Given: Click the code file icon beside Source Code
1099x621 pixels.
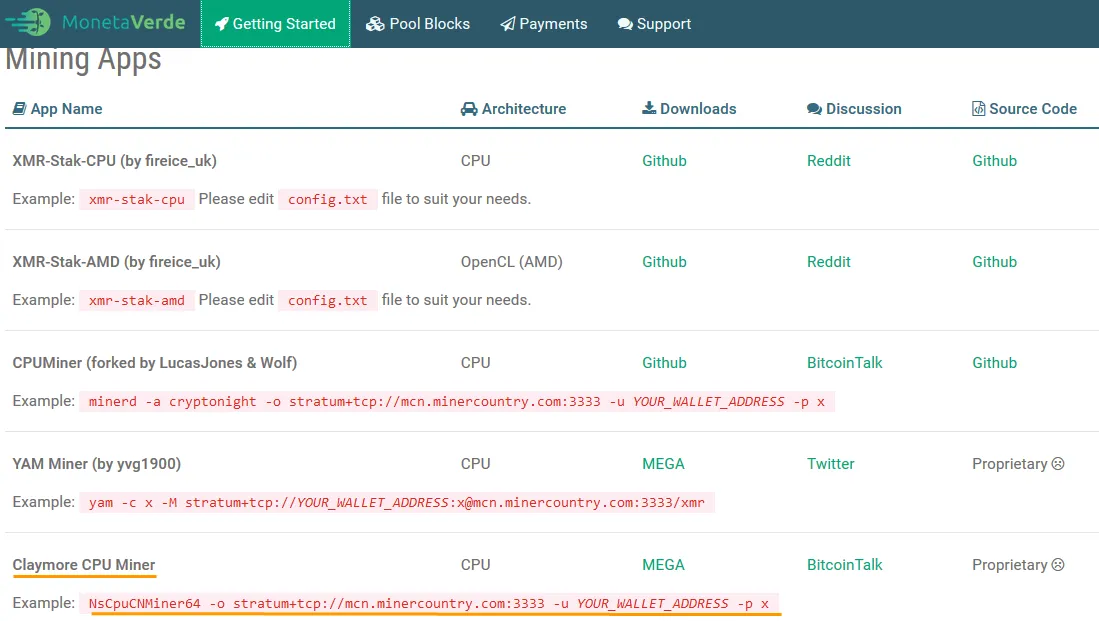Looking at the screenshot, I should pyautogui.click(x=978, y=109).
